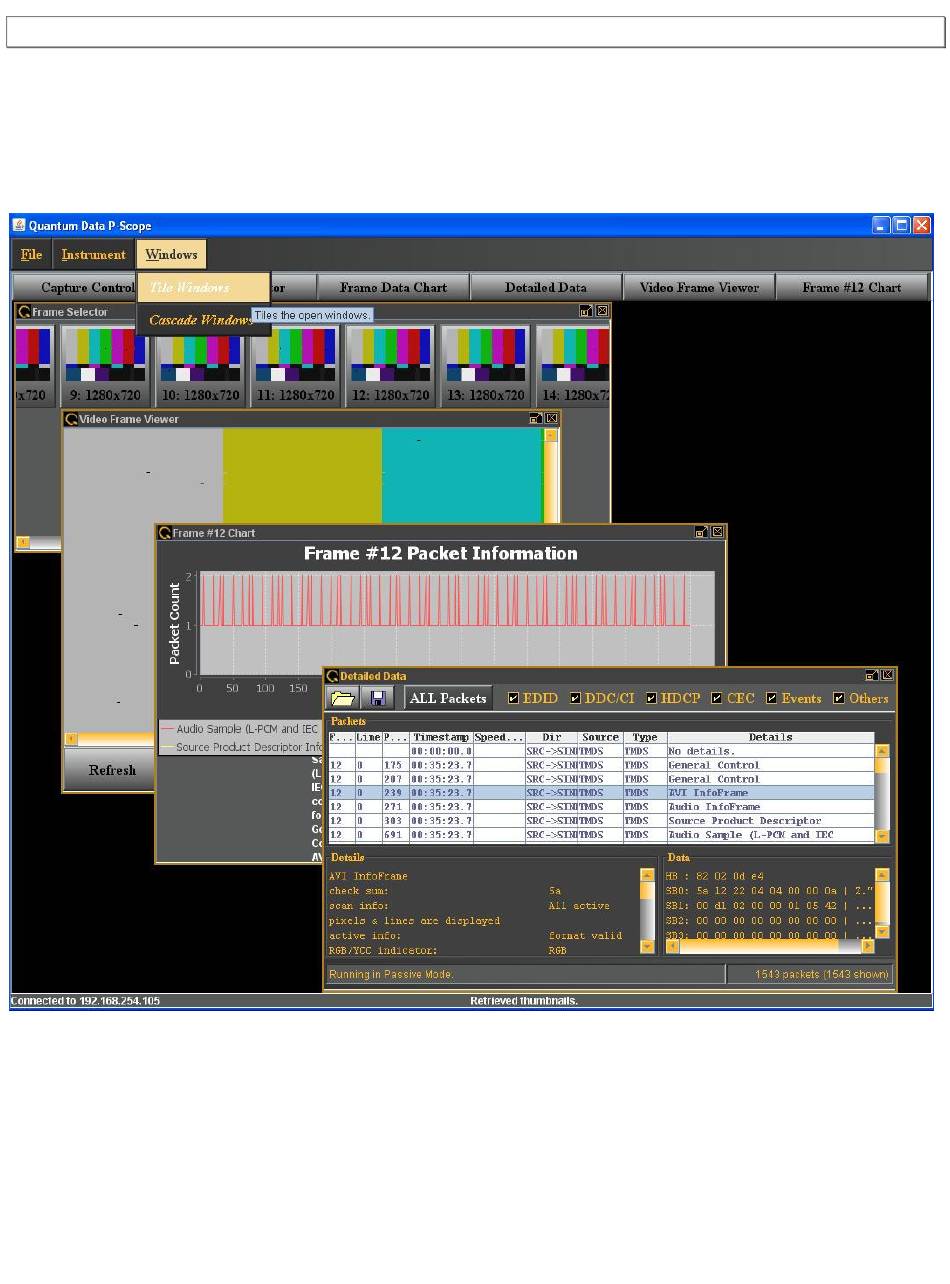Select thumbnail 9: 1280x720
The image size is (950, 1284).
(105, 365)
